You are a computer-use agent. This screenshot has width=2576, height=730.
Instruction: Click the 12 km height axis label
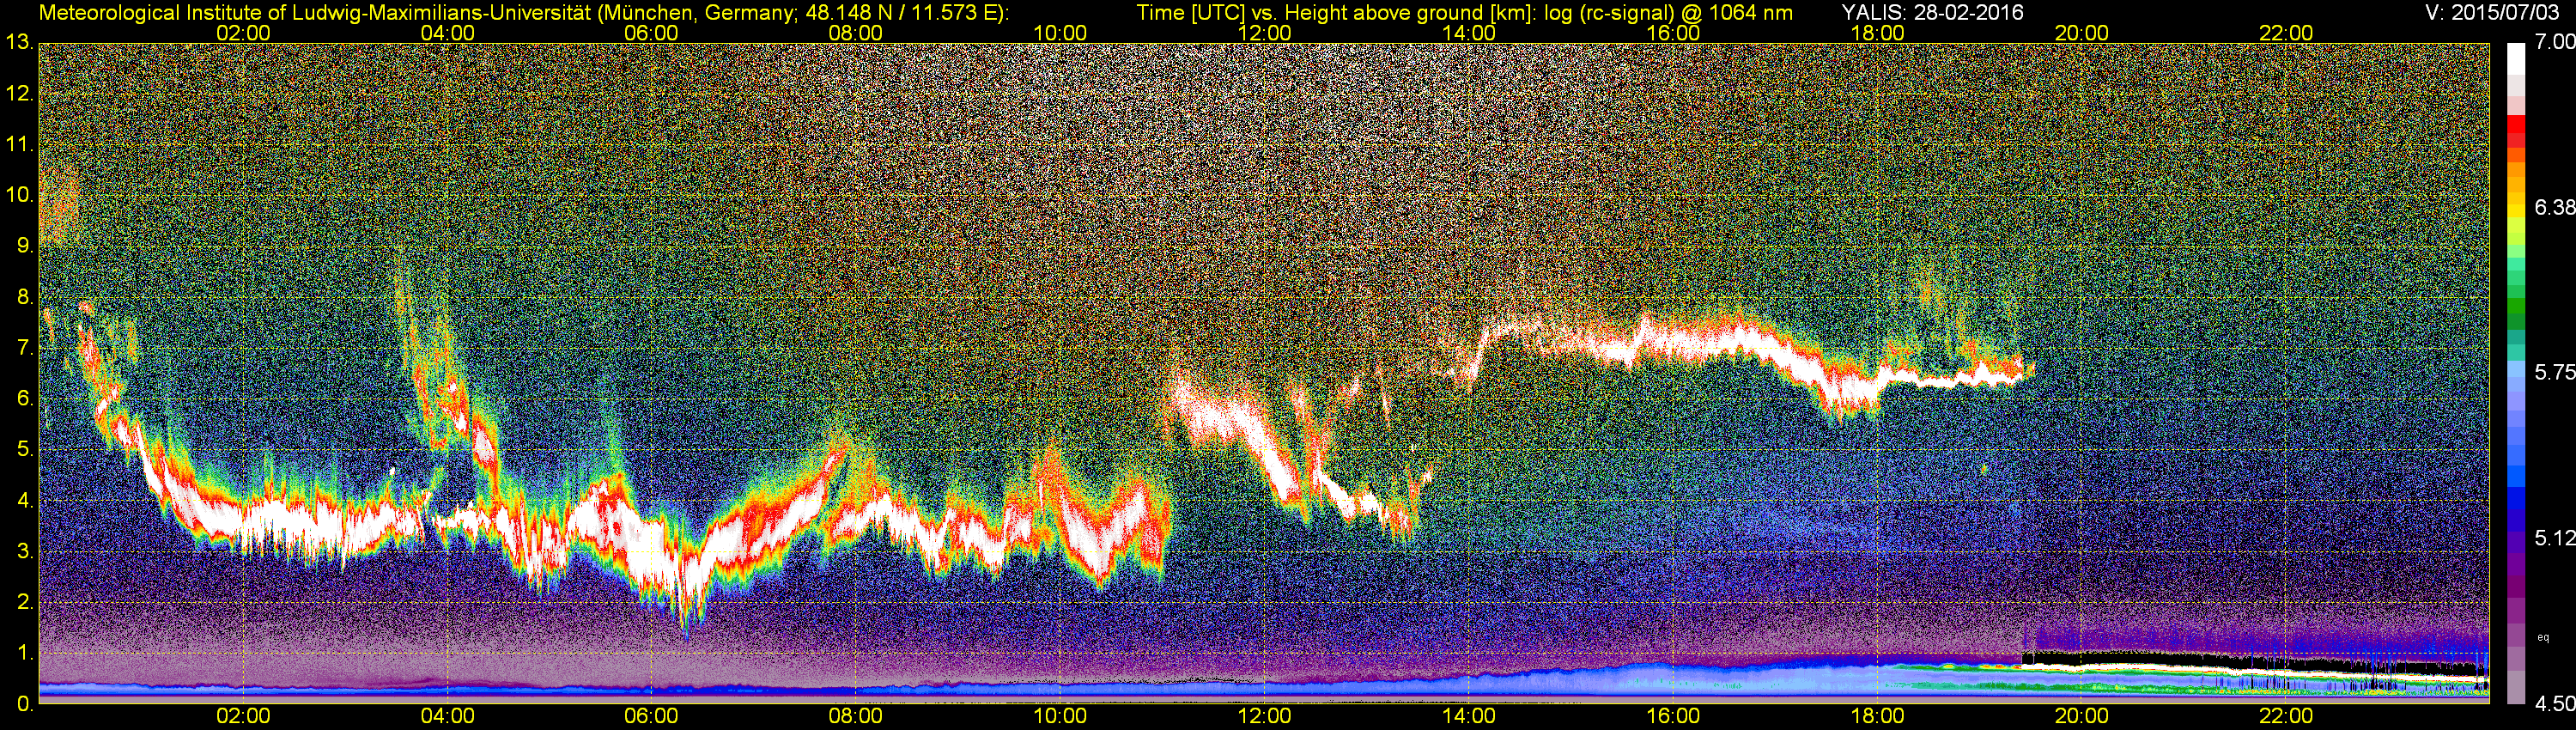pyautogui.click(x=19, y=94)
